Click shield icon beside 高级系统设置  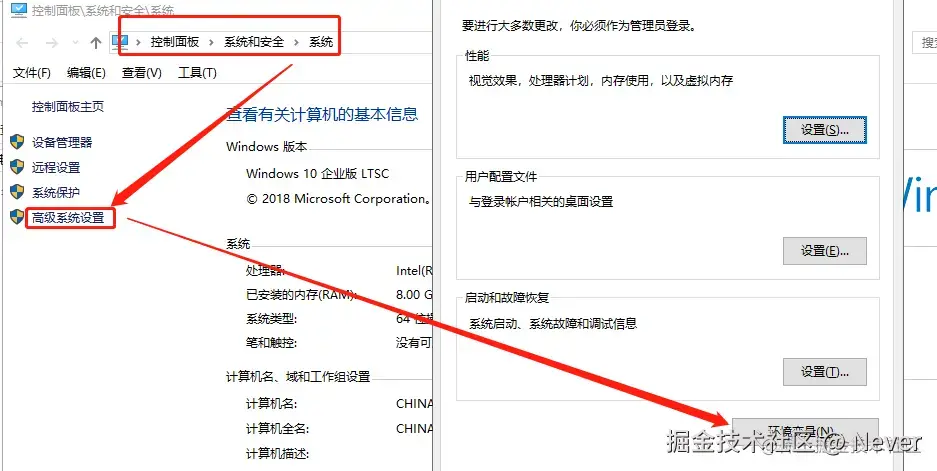click(17, 217)
